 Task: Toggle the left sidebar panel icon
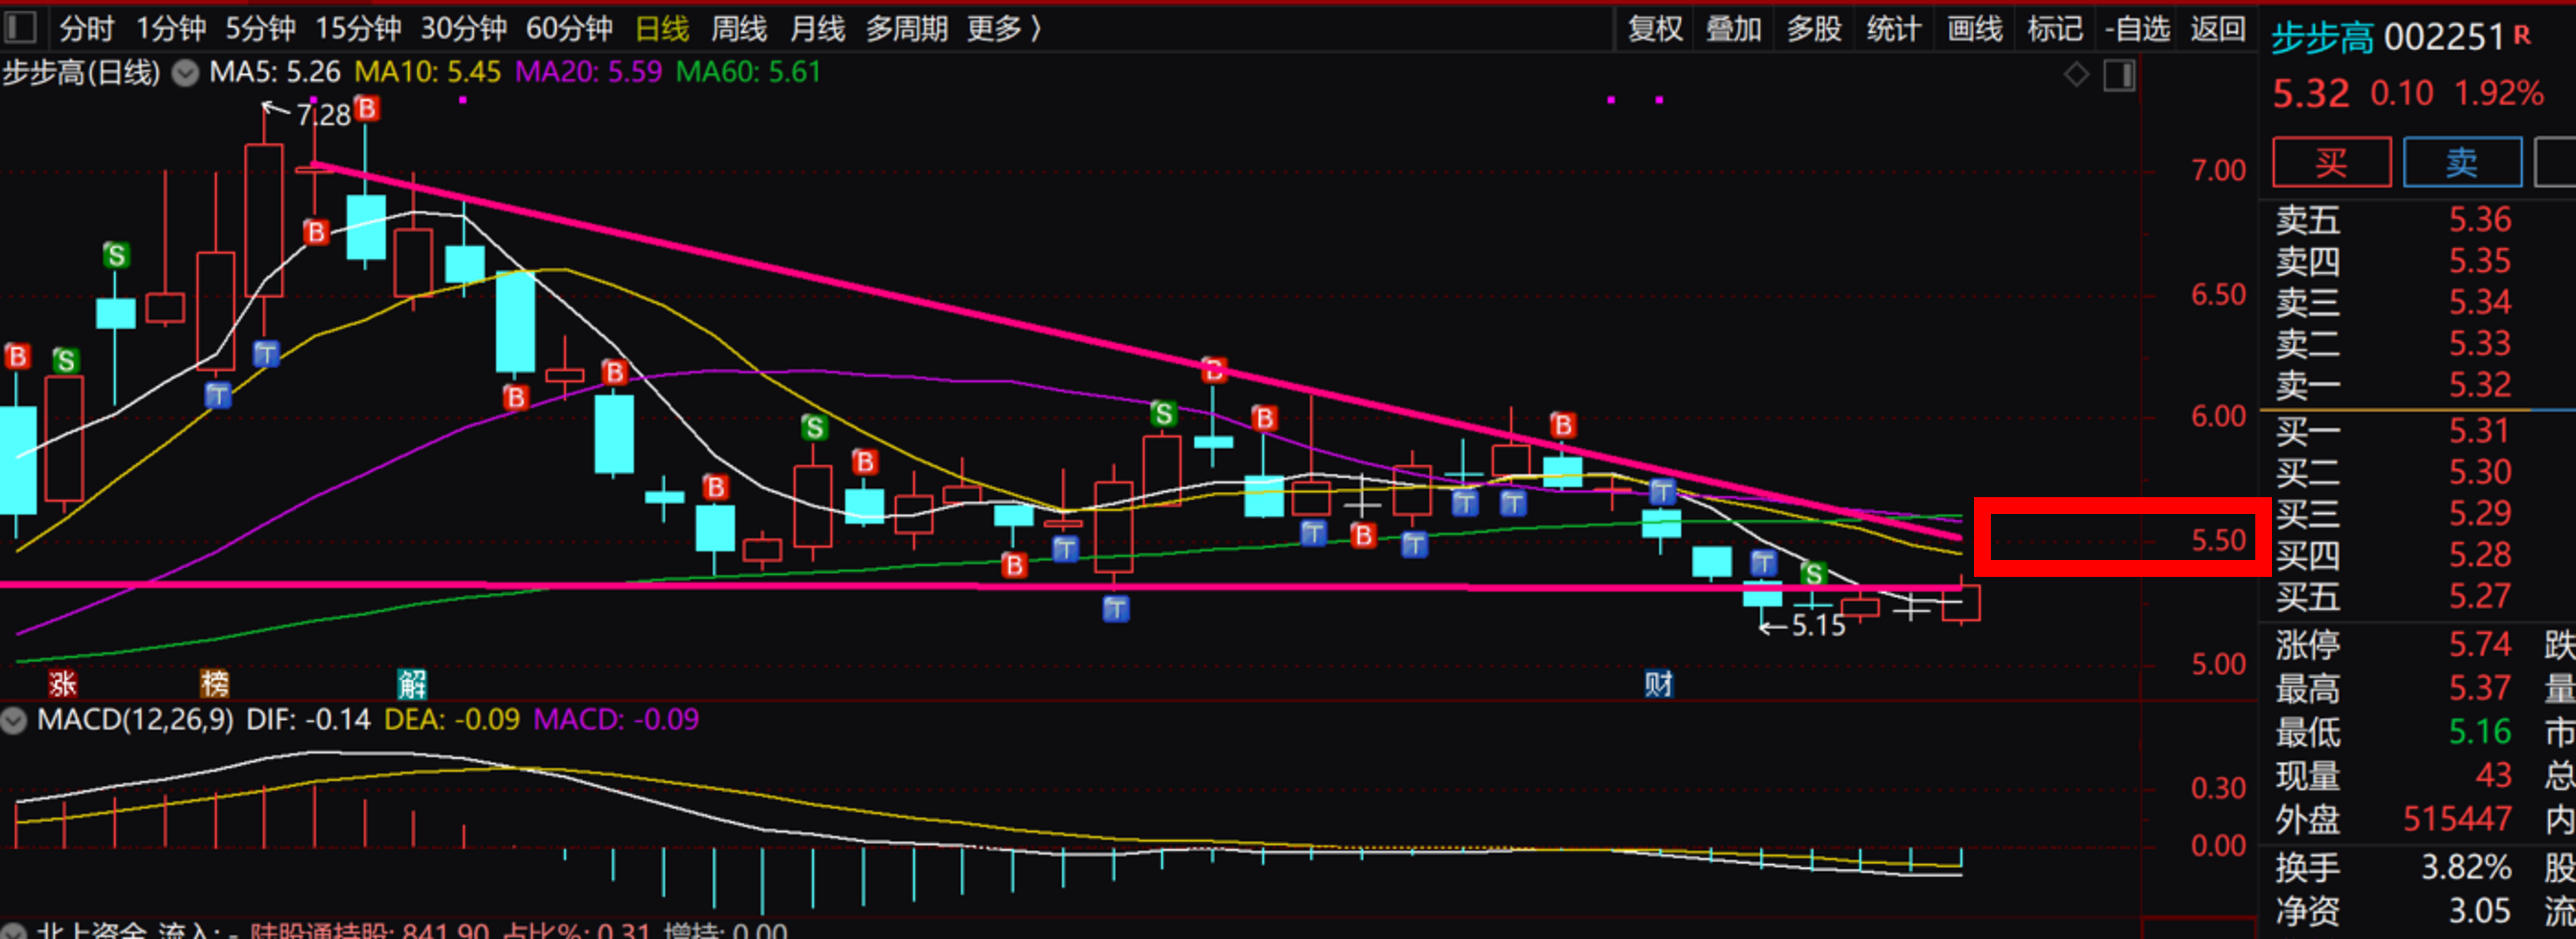(20, 27)
